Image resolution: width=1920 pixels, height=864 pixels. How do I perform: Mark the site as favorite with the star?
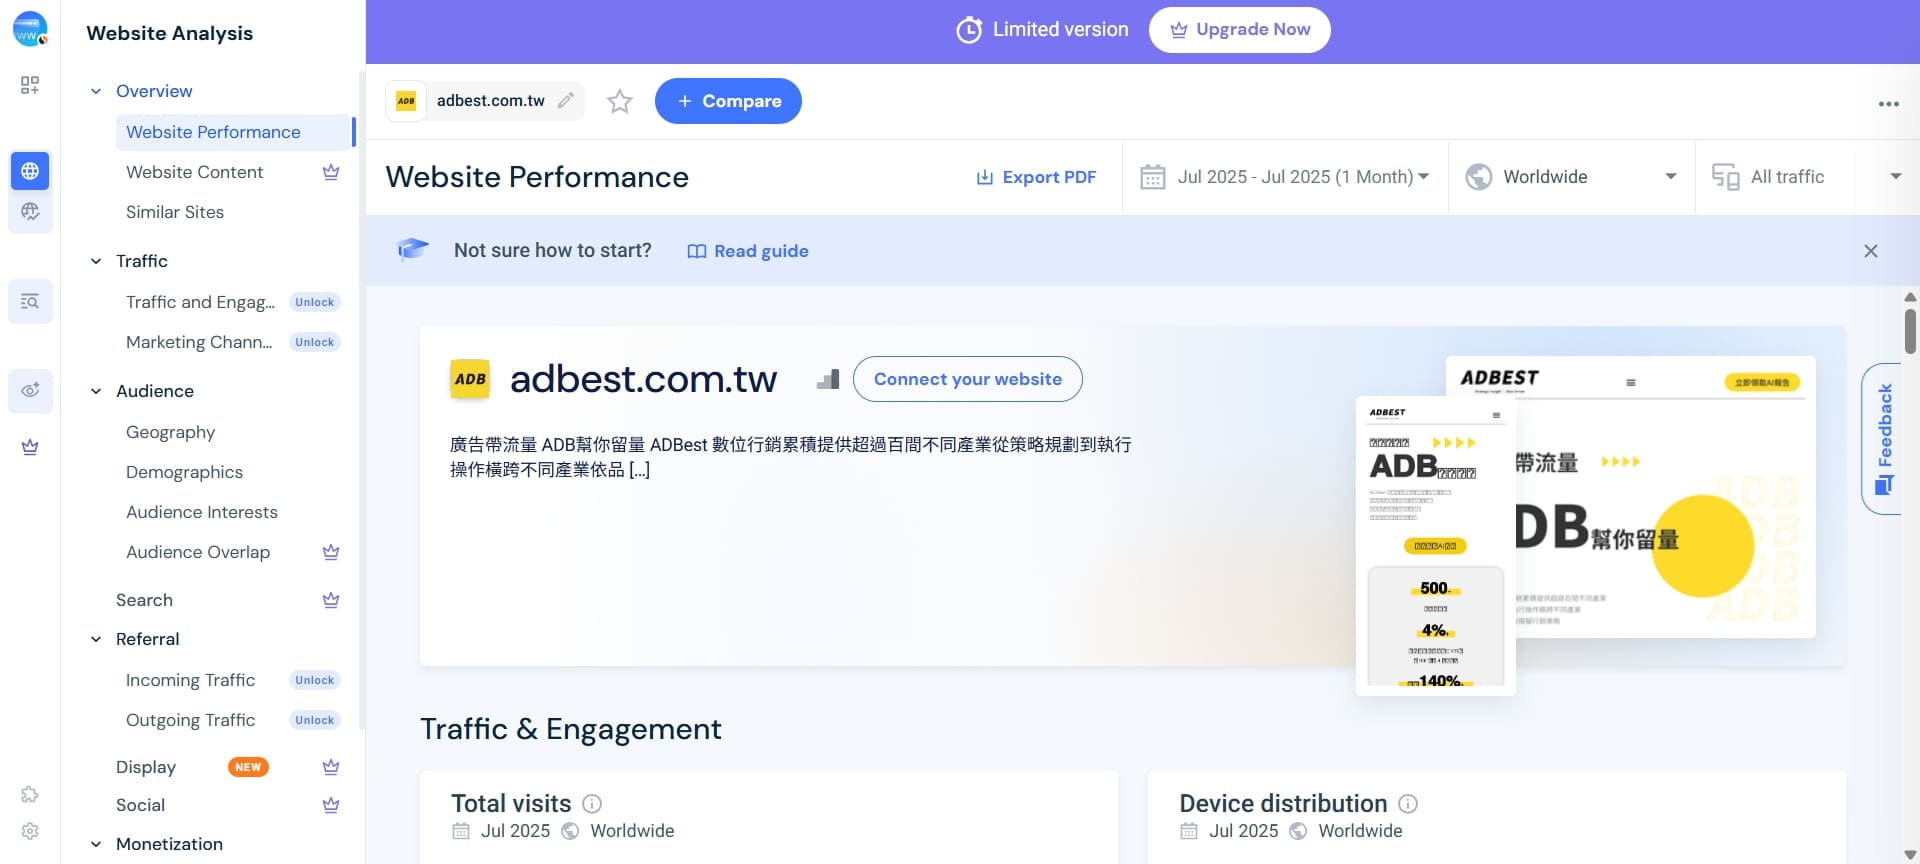coord(620,101)
